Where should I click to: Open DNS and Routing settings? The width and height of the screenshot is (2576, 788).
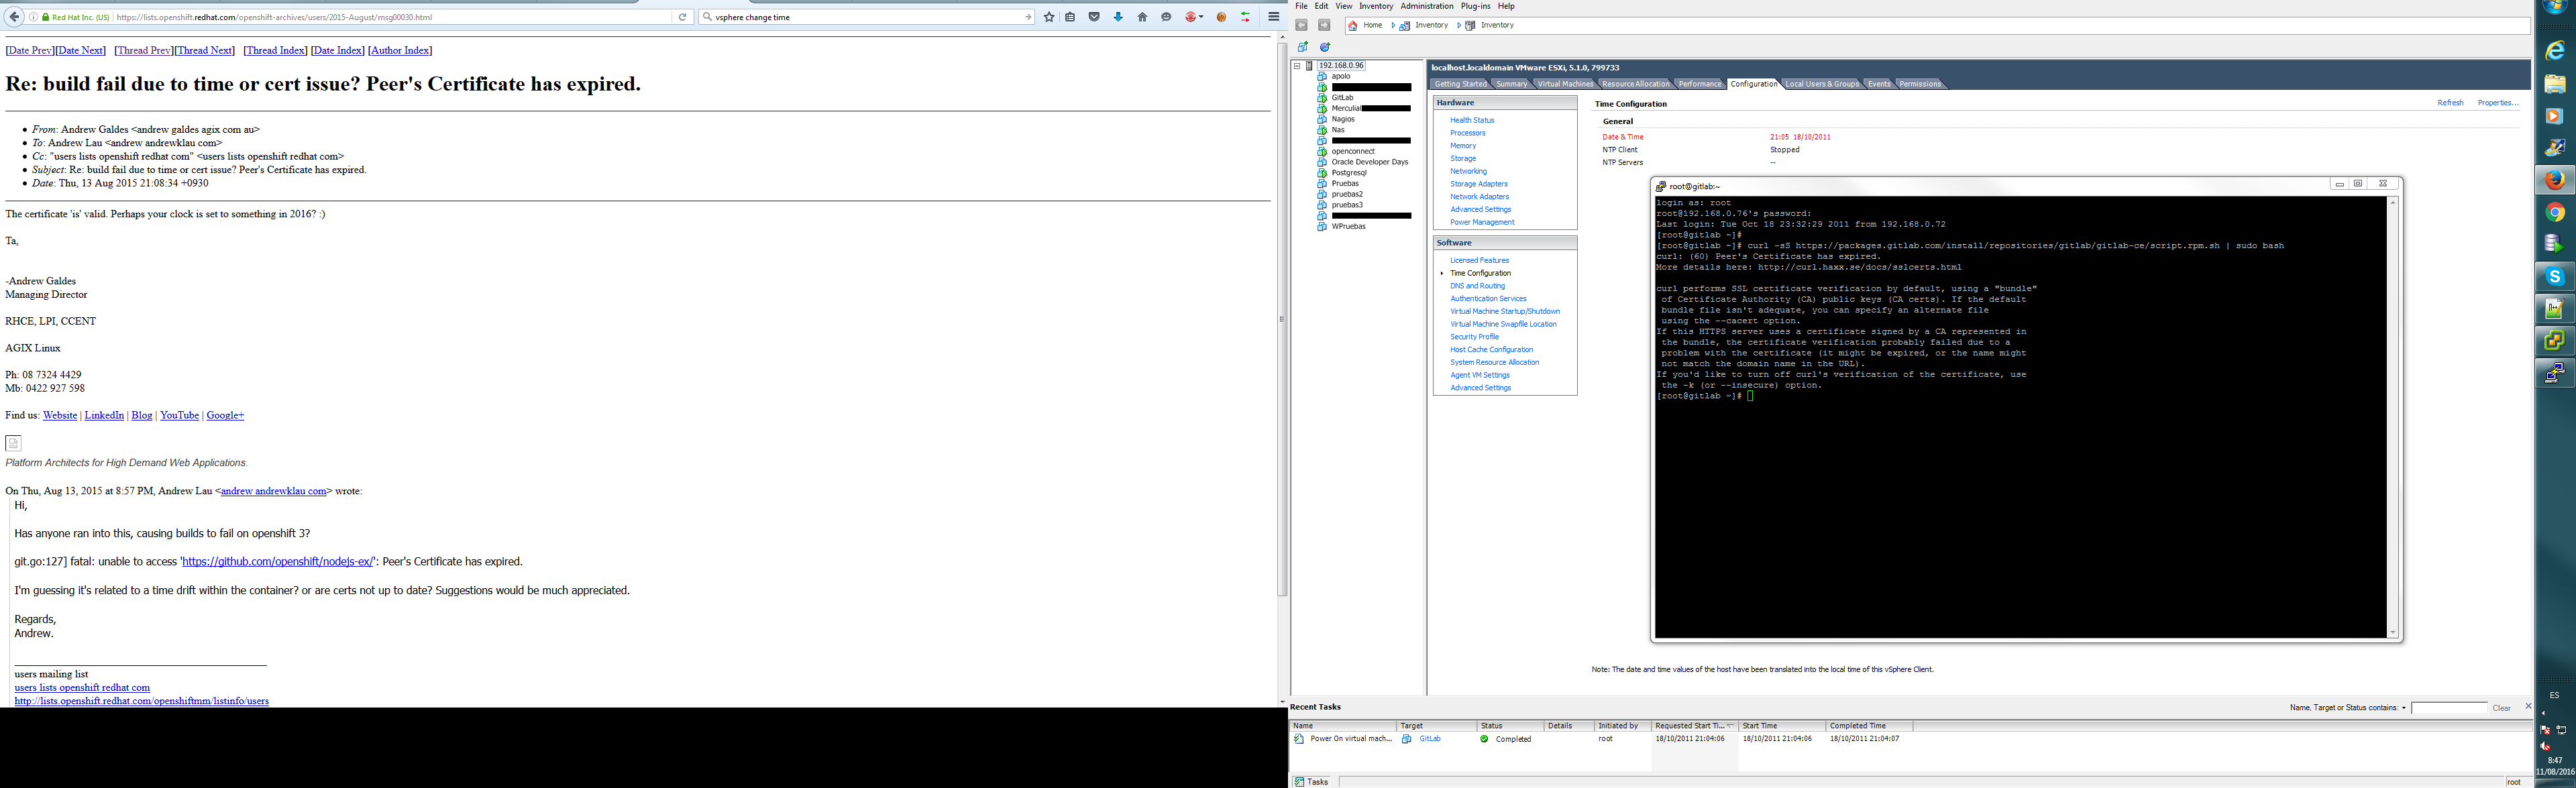[x=1477, y=286]
